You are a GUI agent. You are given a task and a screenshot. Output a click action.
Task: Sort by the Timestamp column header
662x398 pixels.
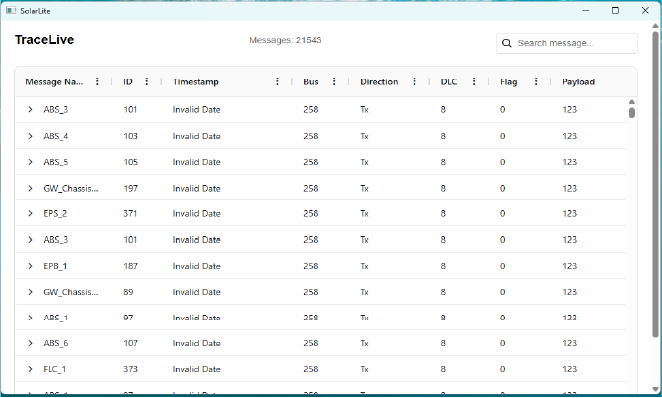[x=195, y=81]
